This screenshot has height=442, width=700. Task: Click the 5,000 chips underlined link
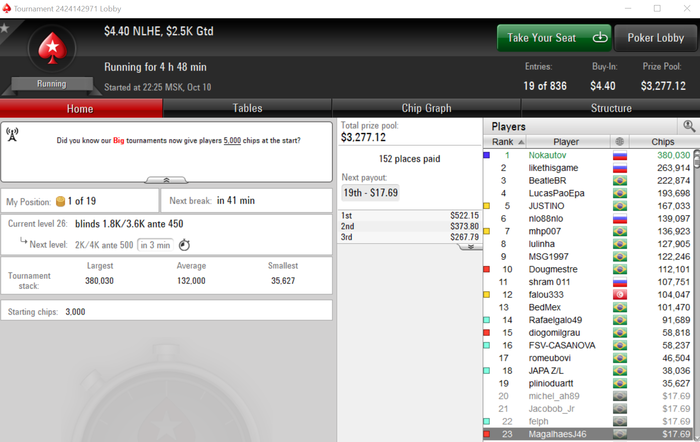click(232, 140)
